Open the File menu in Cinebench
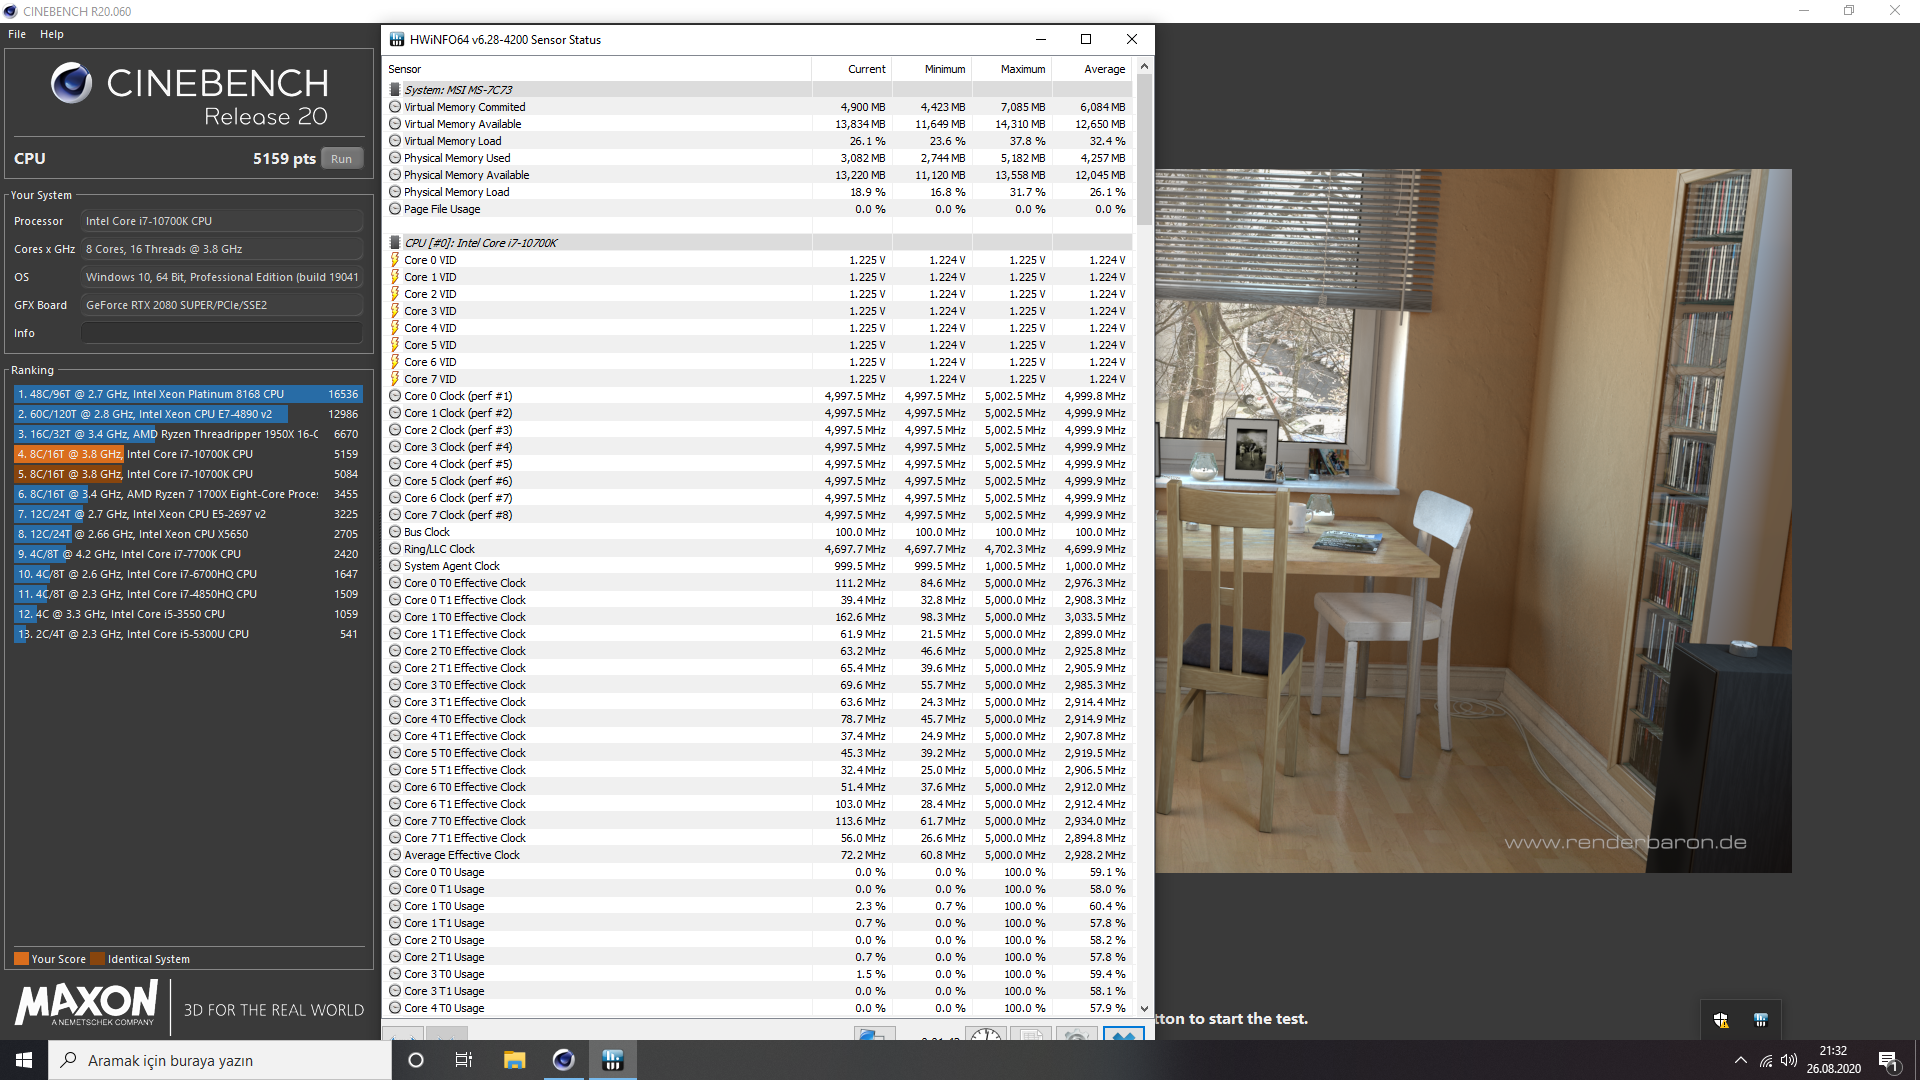The height and width of the screenshot is (1080, 1920). pos(17,34)
